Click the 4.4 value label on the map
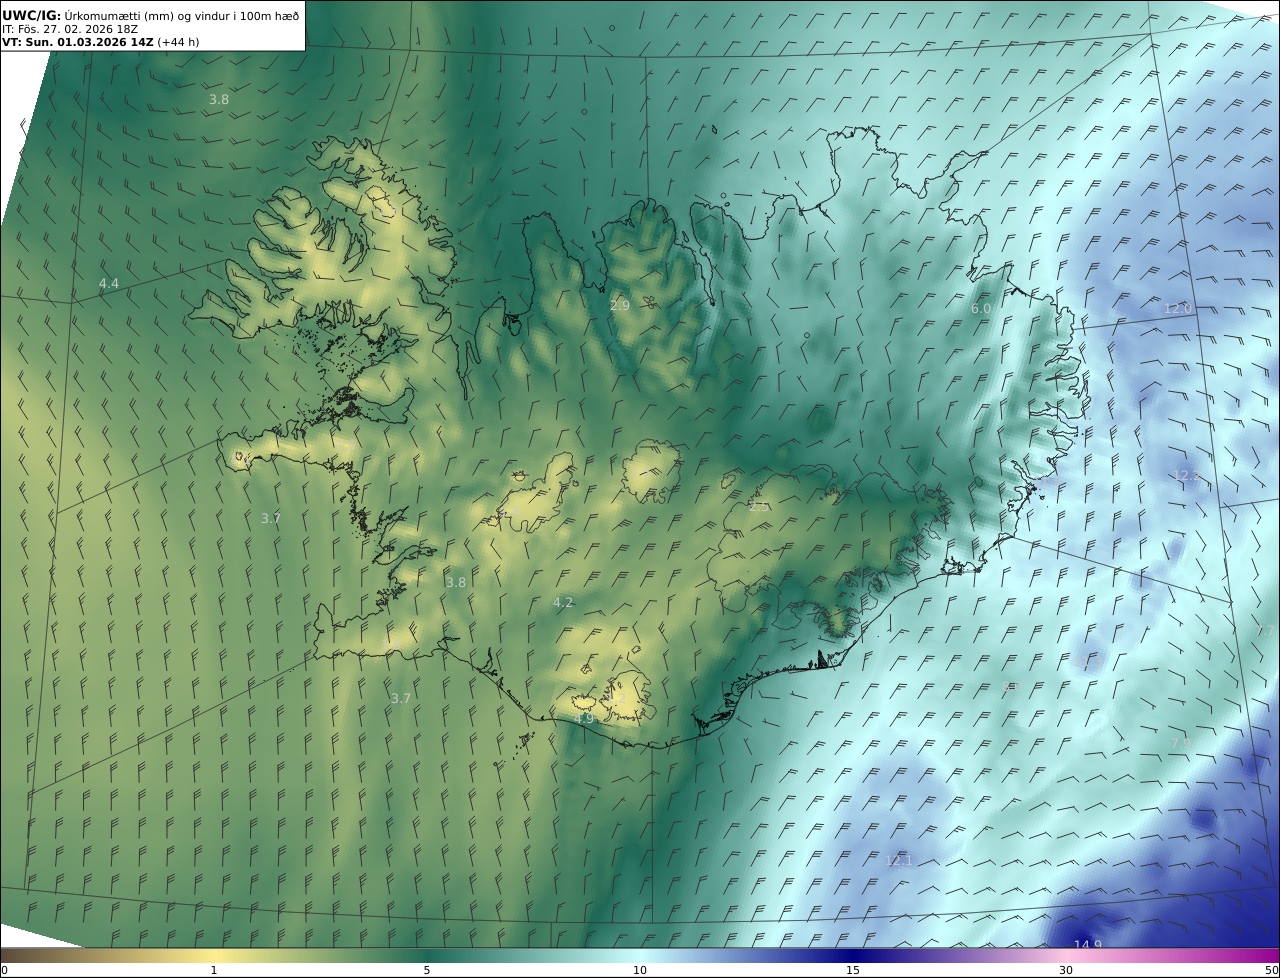Image resolution: width=1280 pixels, height=978 pixels. [108, 284]
